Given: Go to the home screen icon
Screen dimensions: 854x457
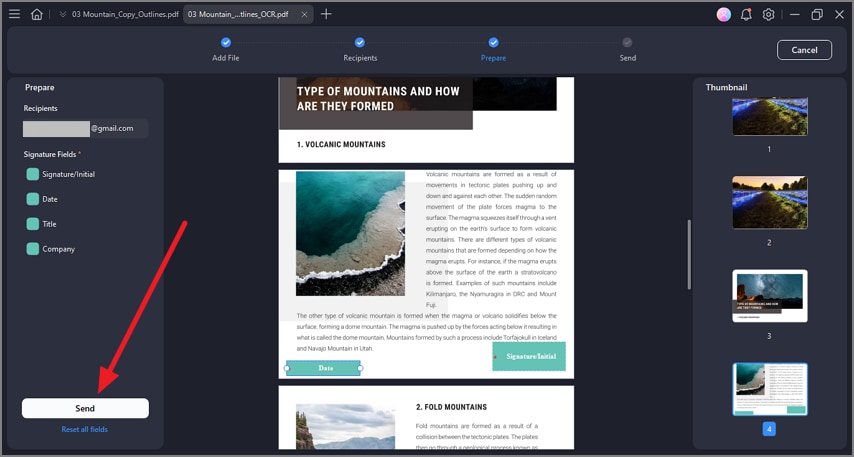Looking at the screenshot, I should click(x=36, y=14).
